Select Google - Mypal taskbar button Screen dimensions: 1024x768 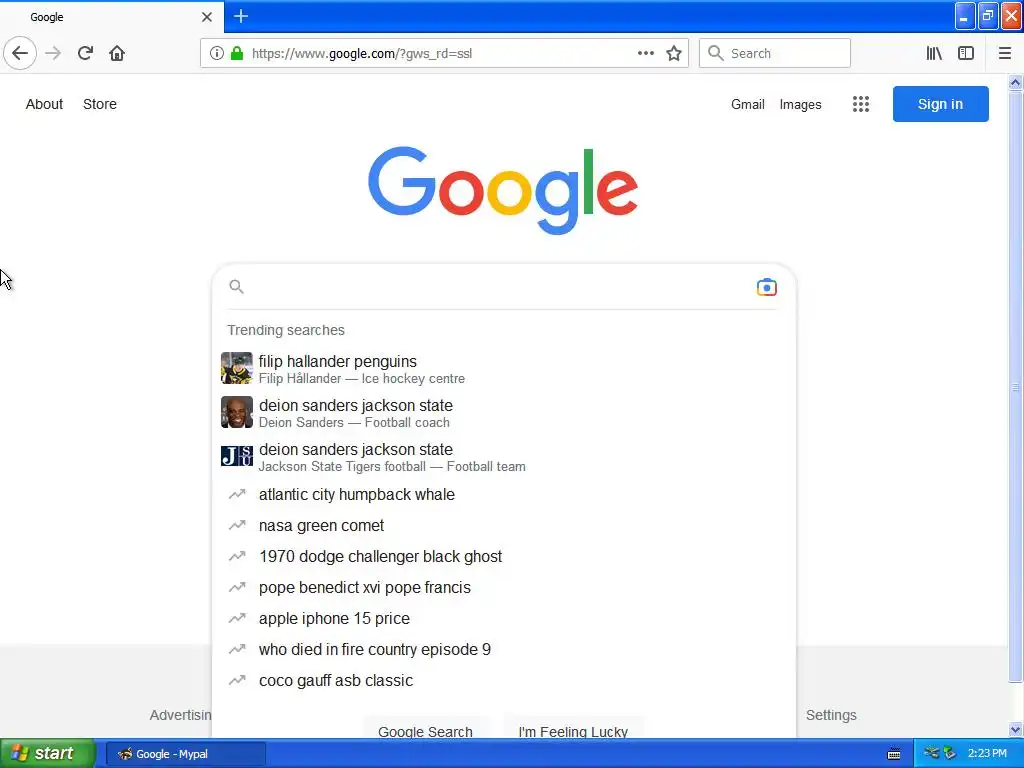click(185, 754)
